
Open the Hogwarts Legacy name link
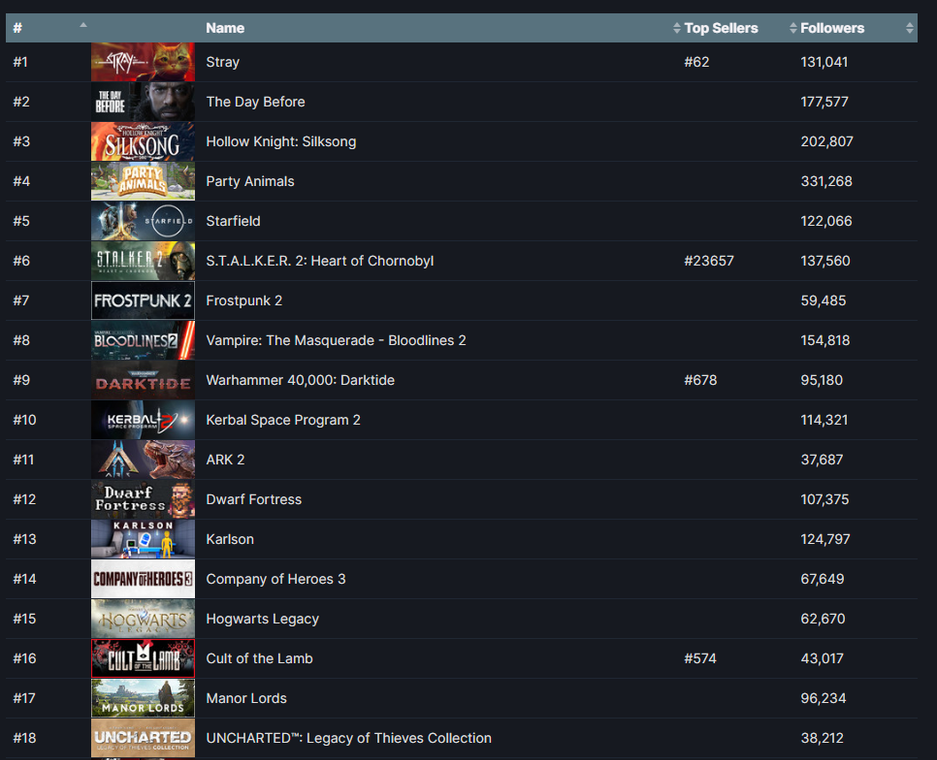click(x=262, y=619)
